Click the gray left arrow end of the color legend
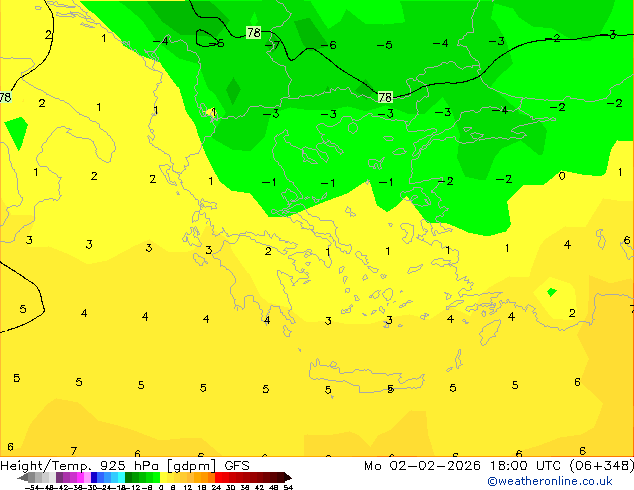The image size is (634, 490). click(23, 478)
